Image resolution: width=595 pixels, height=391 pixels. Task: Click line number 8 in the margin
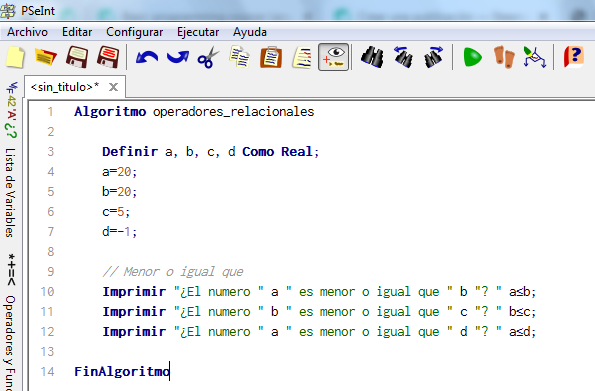pos(50,252)
